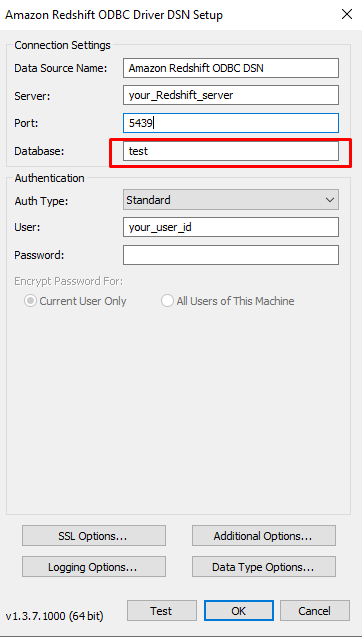Viewport: 362px width, 637px height.
Task: Click the Data Source Name field
Action: (231, 68)
